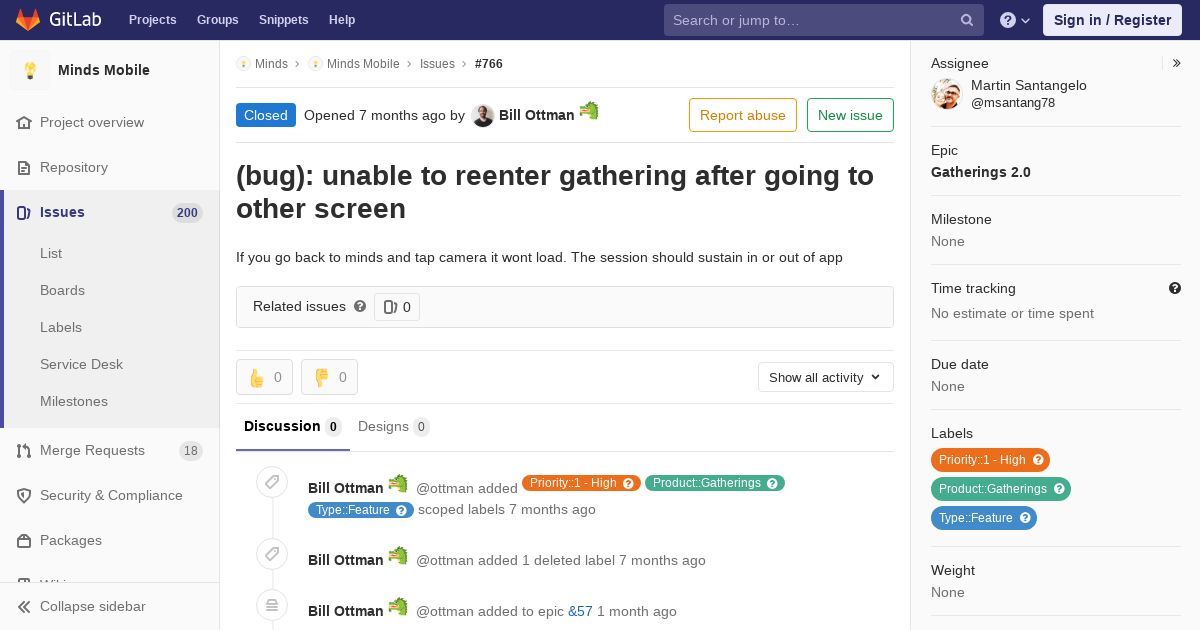1200x630 pixels.
Task: Click the #766 breadcrumb
Action: click(489, 64)
